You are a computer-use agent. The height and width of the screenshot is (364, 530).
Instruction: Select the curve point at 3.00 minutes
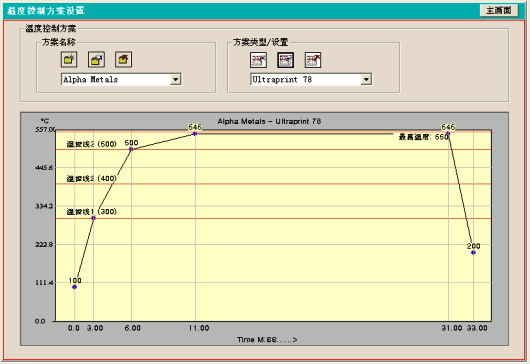point(94,218)
